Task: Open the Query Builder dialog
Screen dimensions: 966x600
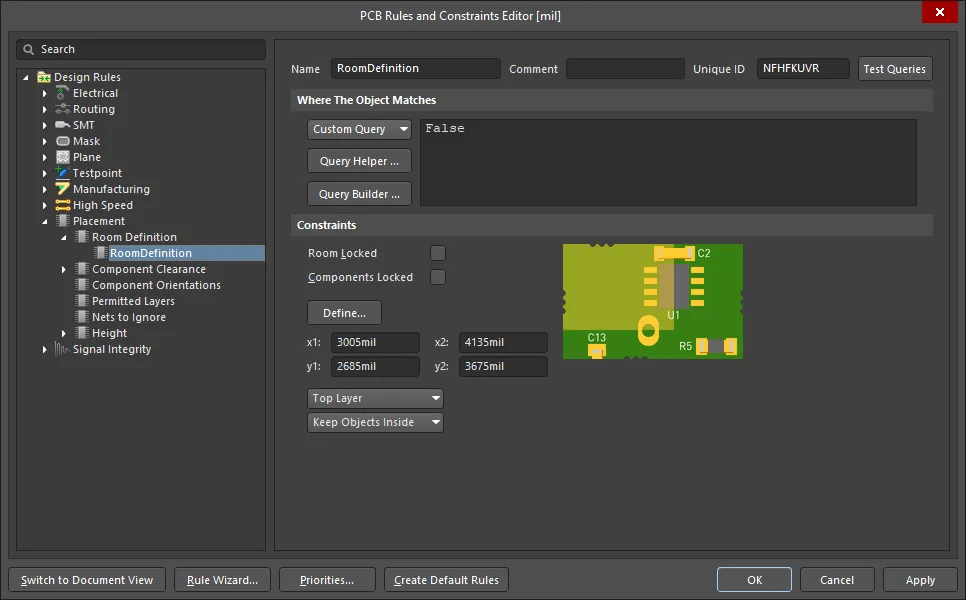Action: click(x=359, y=194)
